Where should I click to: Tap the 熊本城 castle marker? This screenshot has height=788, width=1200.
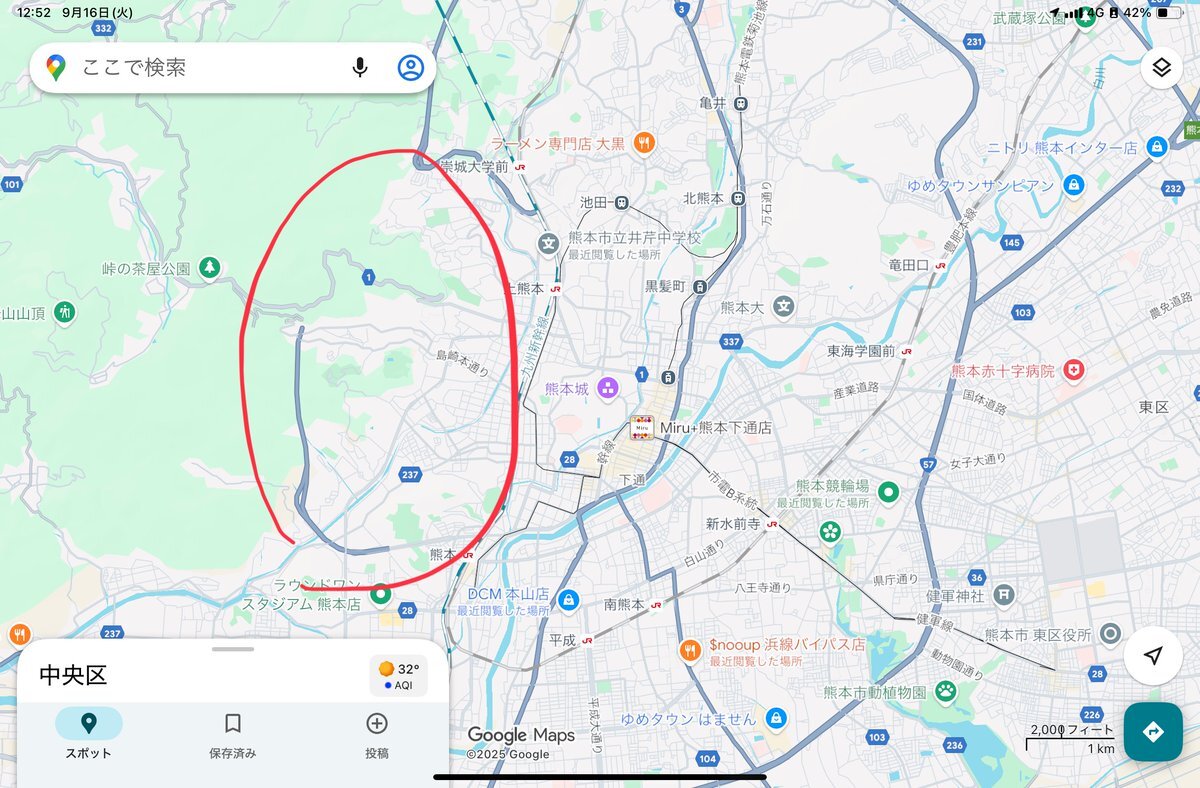(x=607, y=387)
